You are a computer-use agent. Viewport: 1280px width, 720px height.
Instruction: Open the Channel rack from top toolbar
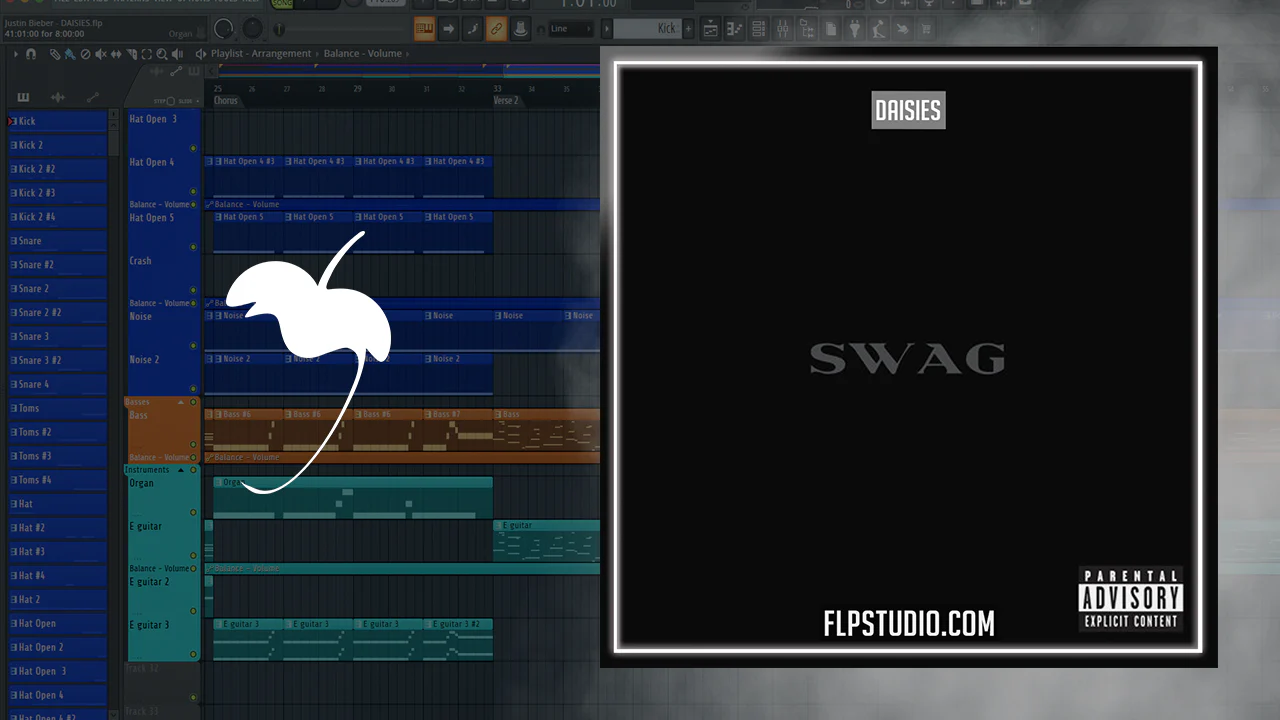[759, 29]
